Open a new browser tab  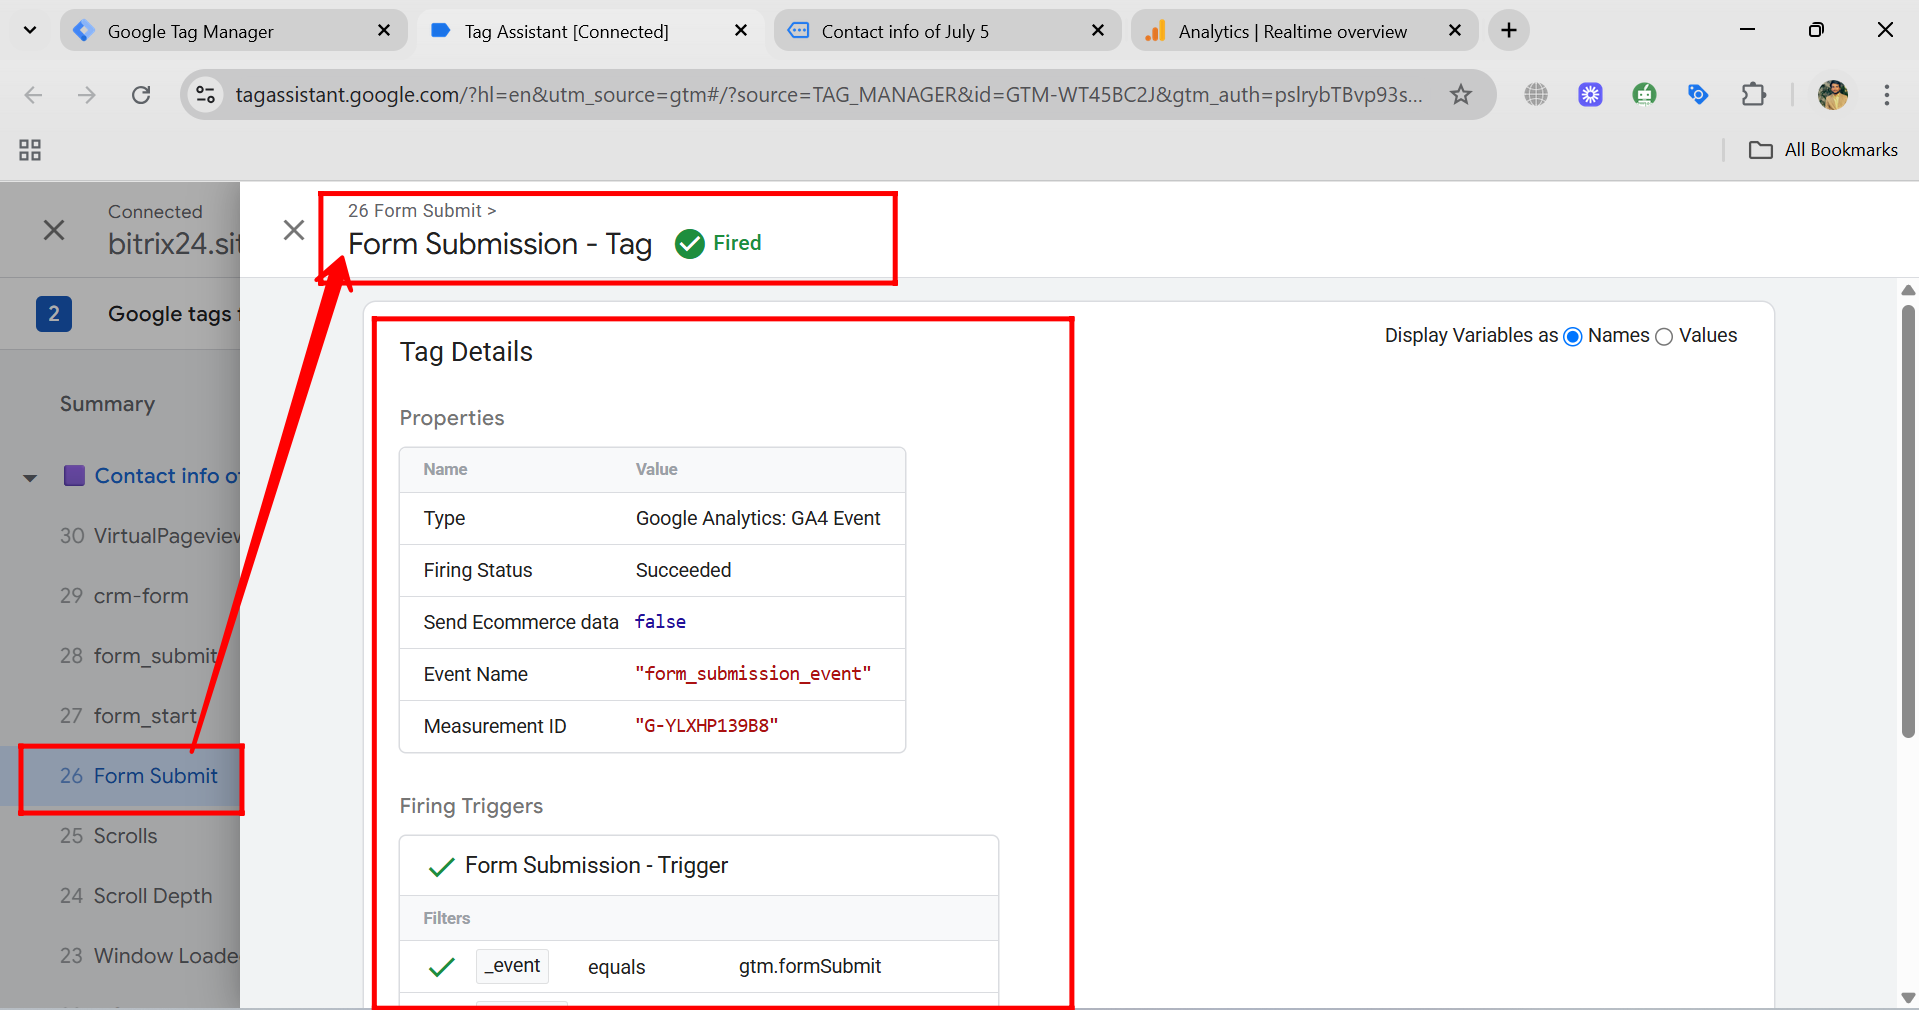(1509, 31)
